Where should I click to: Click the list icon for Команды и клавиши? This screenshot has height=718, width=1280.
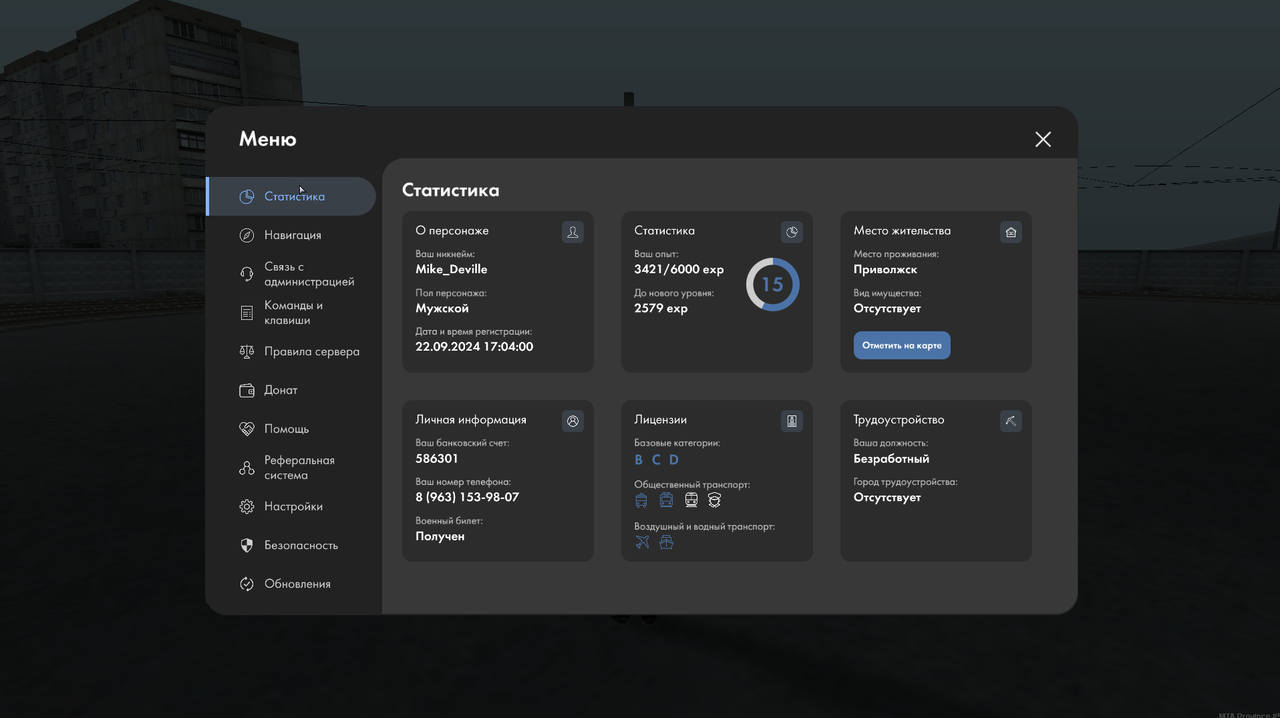coord(247,313)
